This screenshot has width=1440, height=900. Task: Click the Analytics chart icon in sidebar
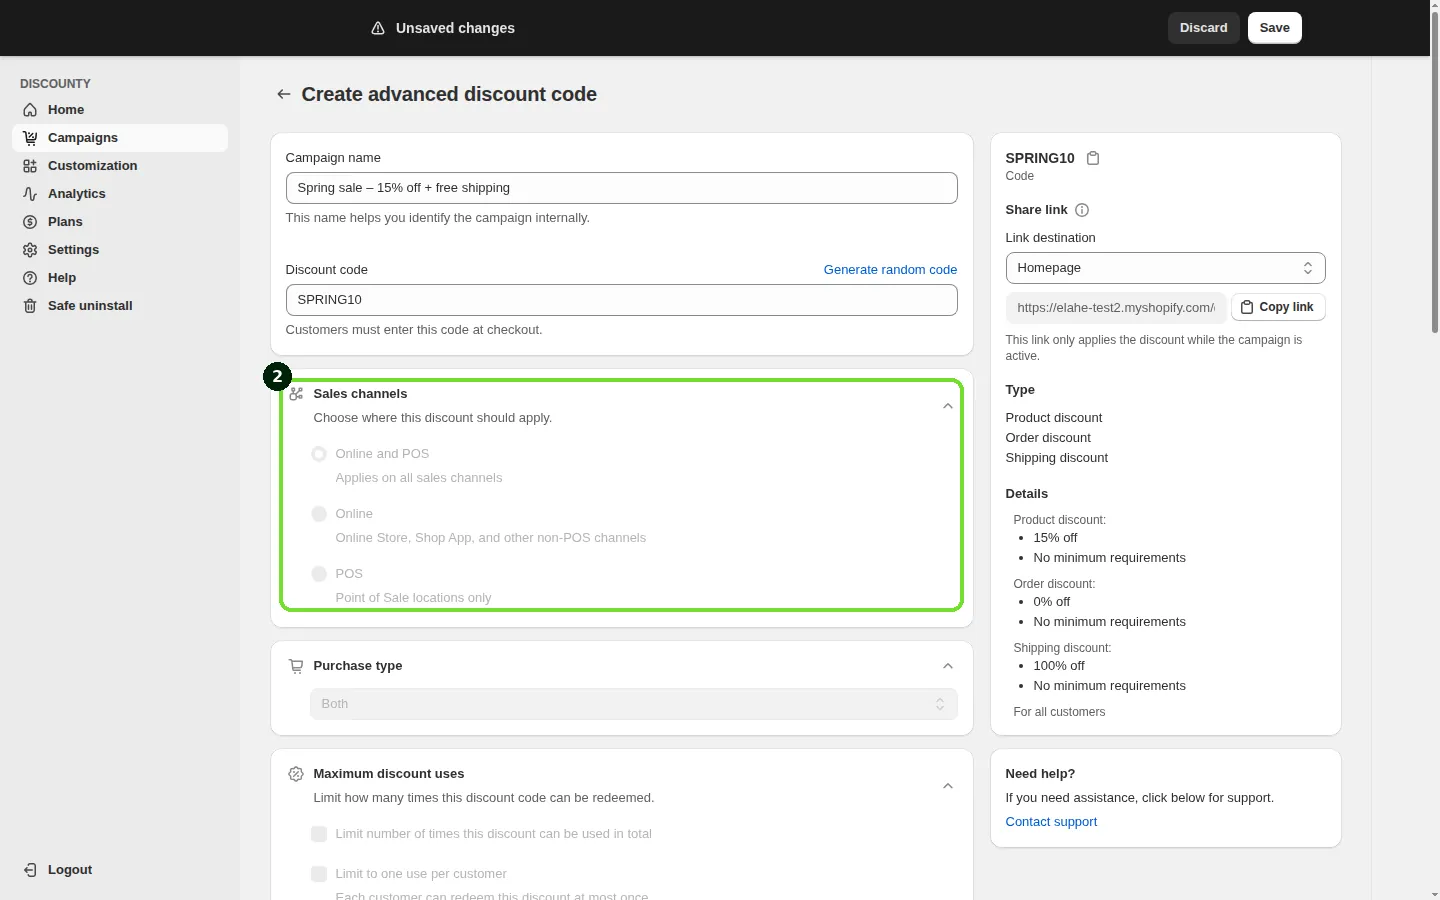coord(30,194)
